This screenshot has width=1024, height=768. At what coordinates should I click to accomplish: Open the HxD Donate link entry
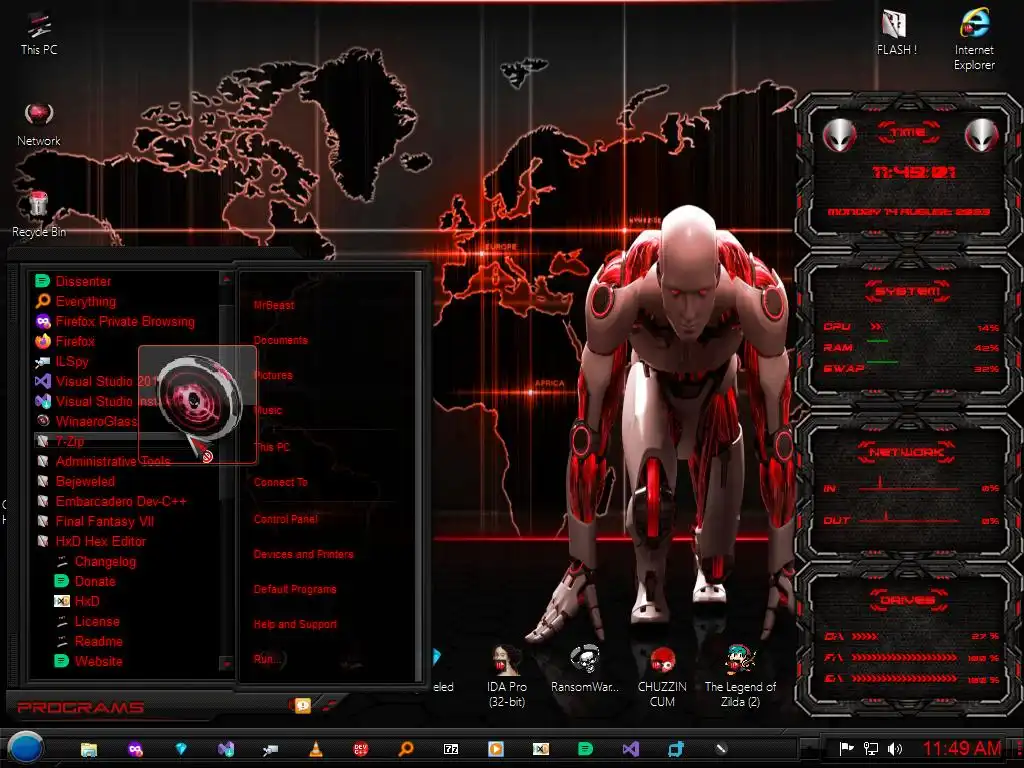(85, 581)
